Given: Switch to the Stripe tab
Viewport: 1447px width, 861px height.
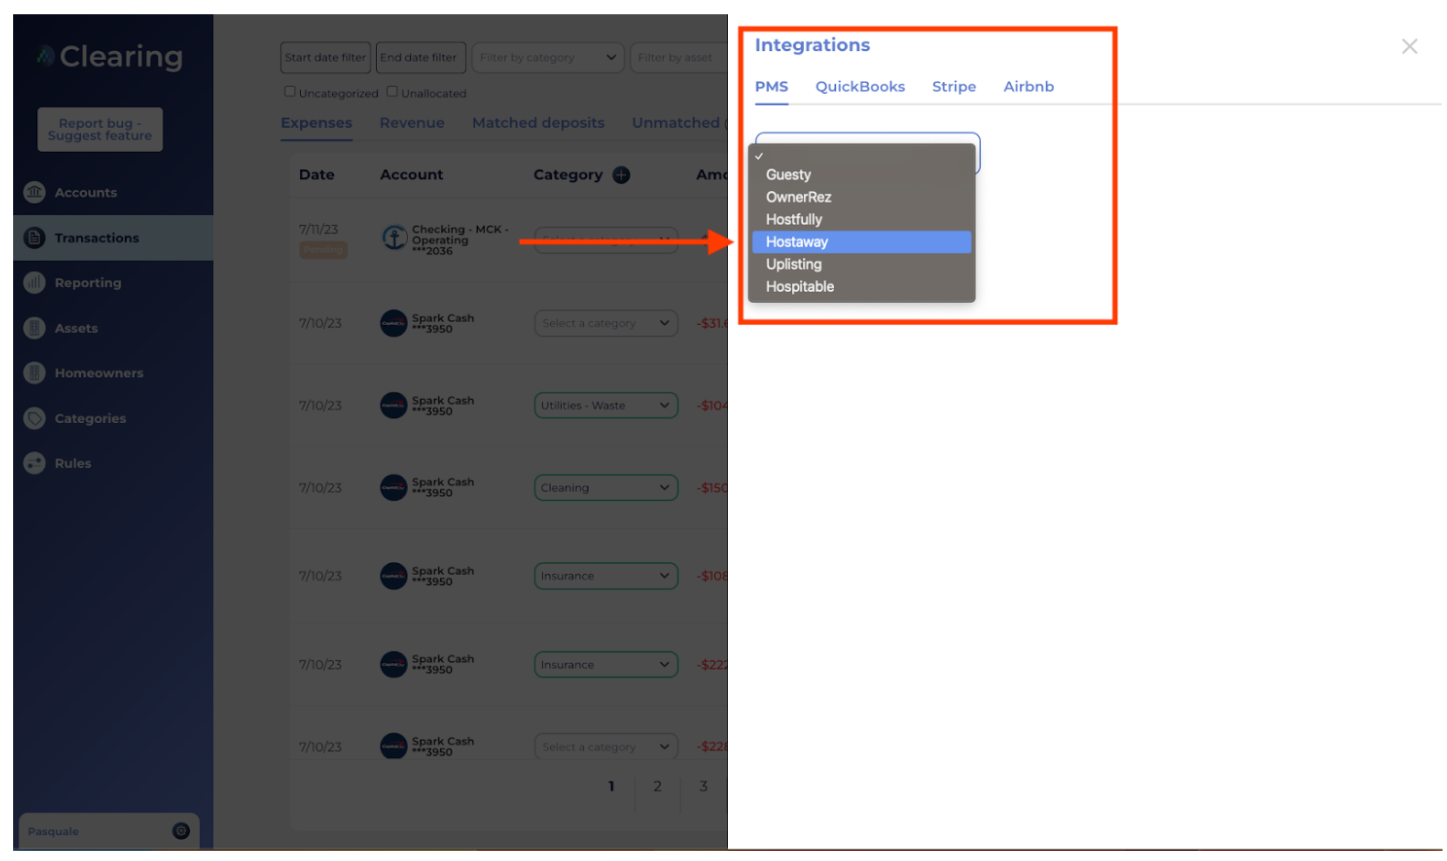Looking at the screenshot, I should pos(954,87).
